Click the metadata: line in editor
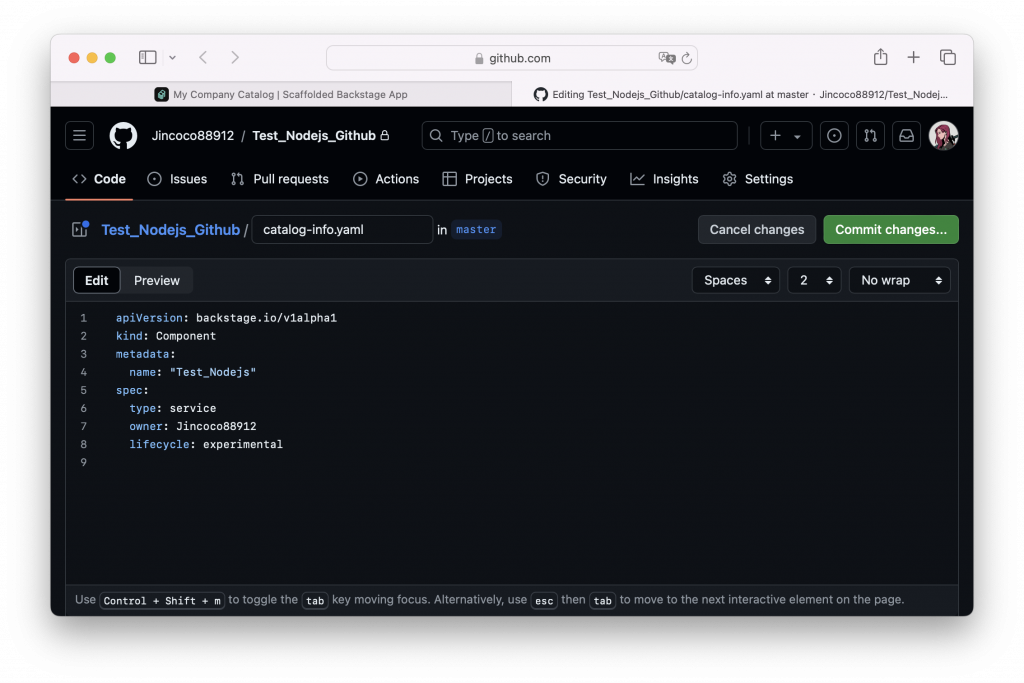 [146, 354]
